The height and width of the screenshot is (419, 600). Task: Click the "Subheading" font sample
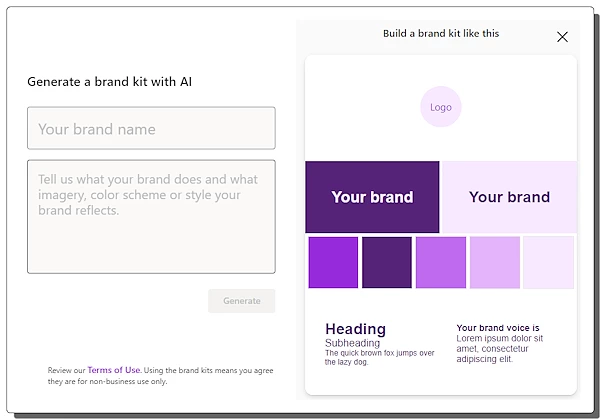(352, 343)
